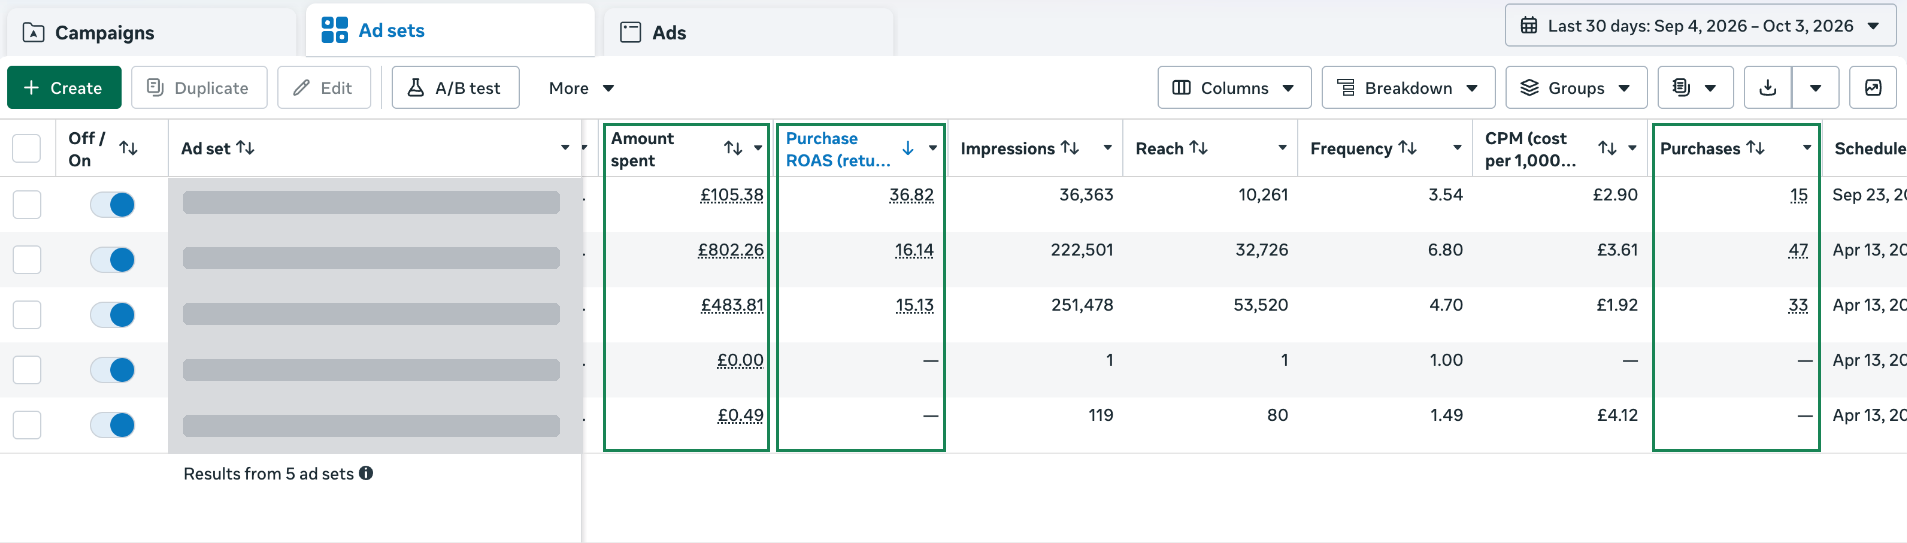Switch off the ad set spending £0.49
This screenshot has height=543, width=1907.
pos(112,425)
